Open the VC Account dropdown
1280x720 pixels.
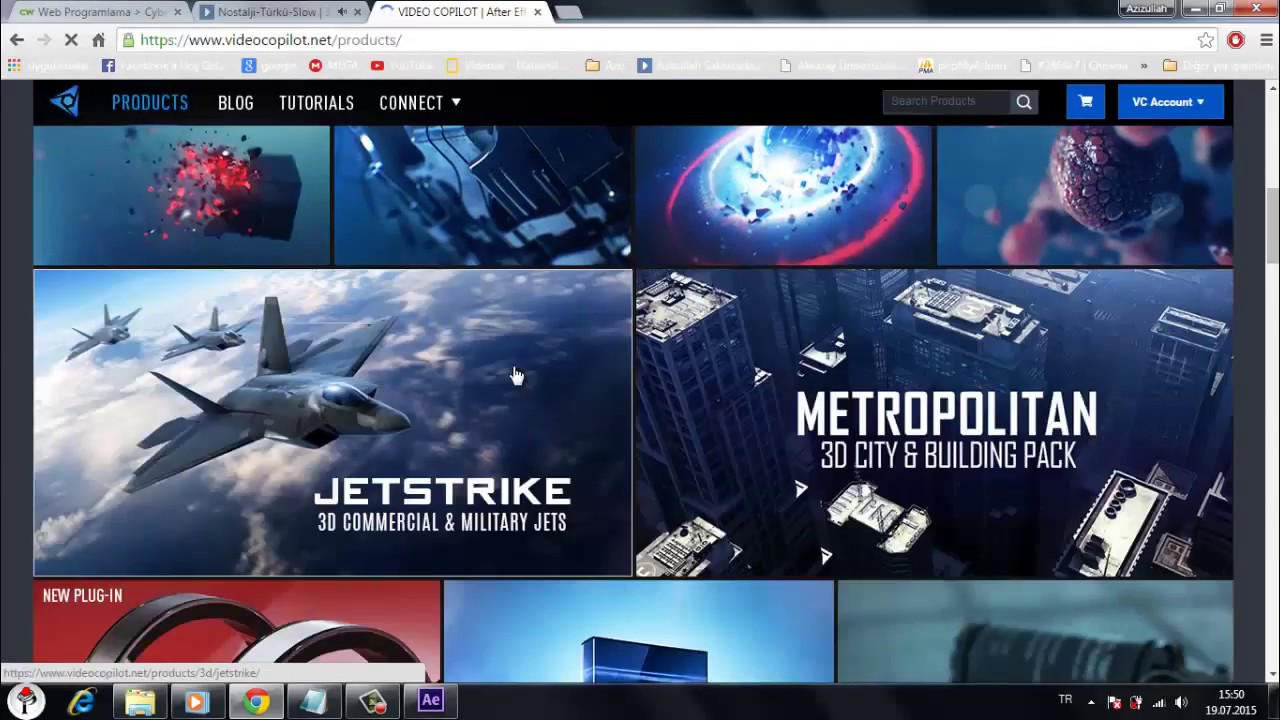[1170, 101]
